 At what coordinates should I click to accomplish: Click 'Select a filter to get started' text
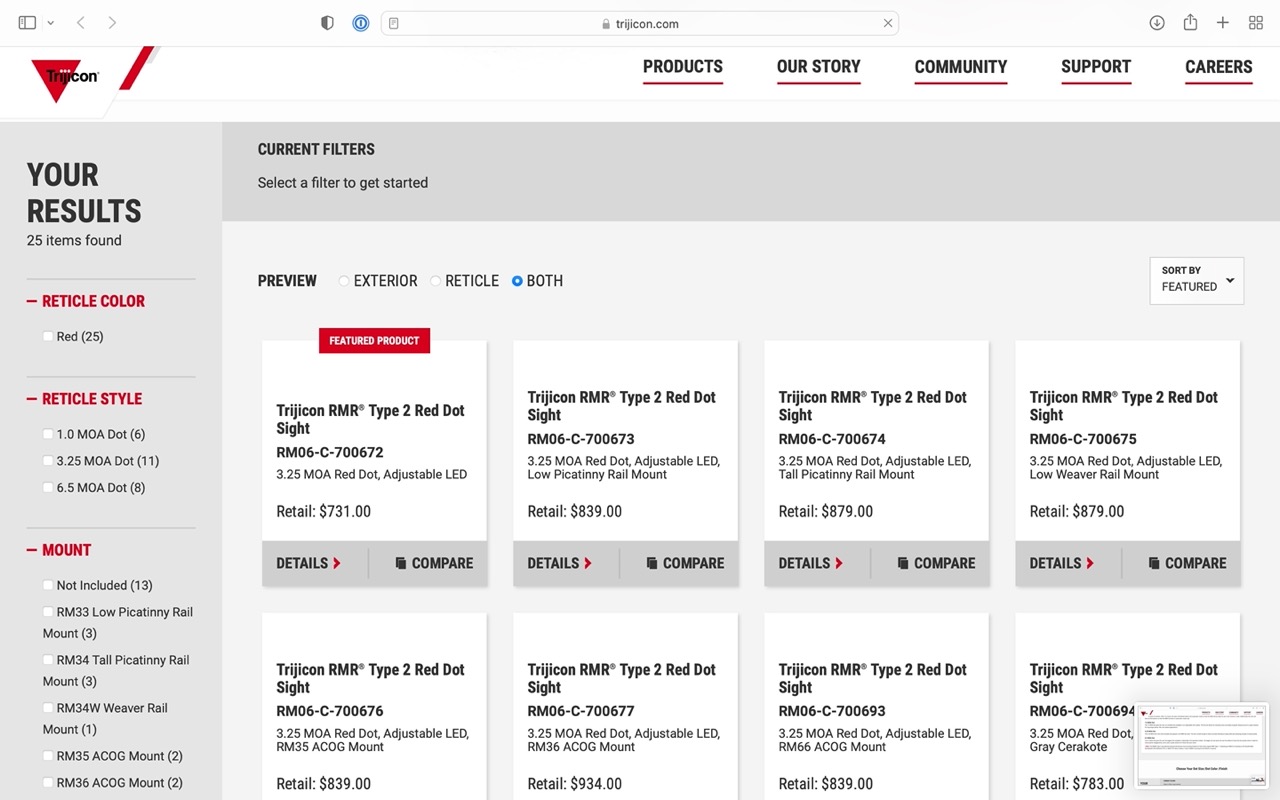click(343, 183)
